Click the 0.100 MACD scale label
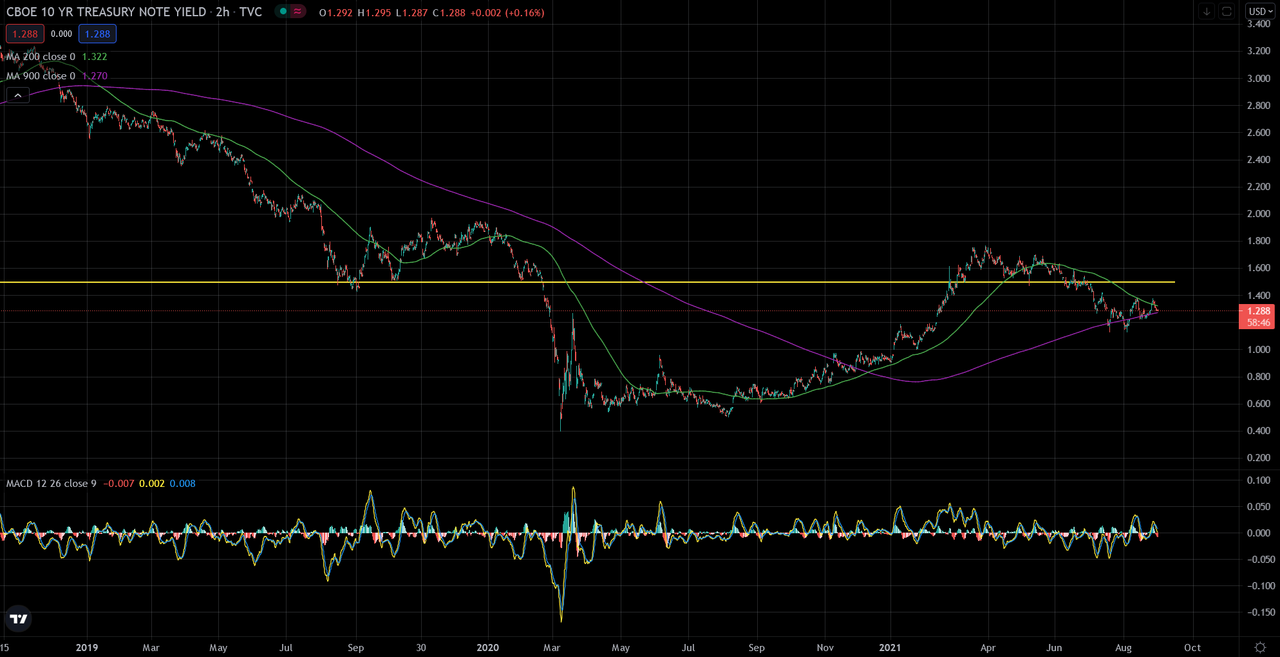Viewport: 1280px width, 657px height. 1259,480
